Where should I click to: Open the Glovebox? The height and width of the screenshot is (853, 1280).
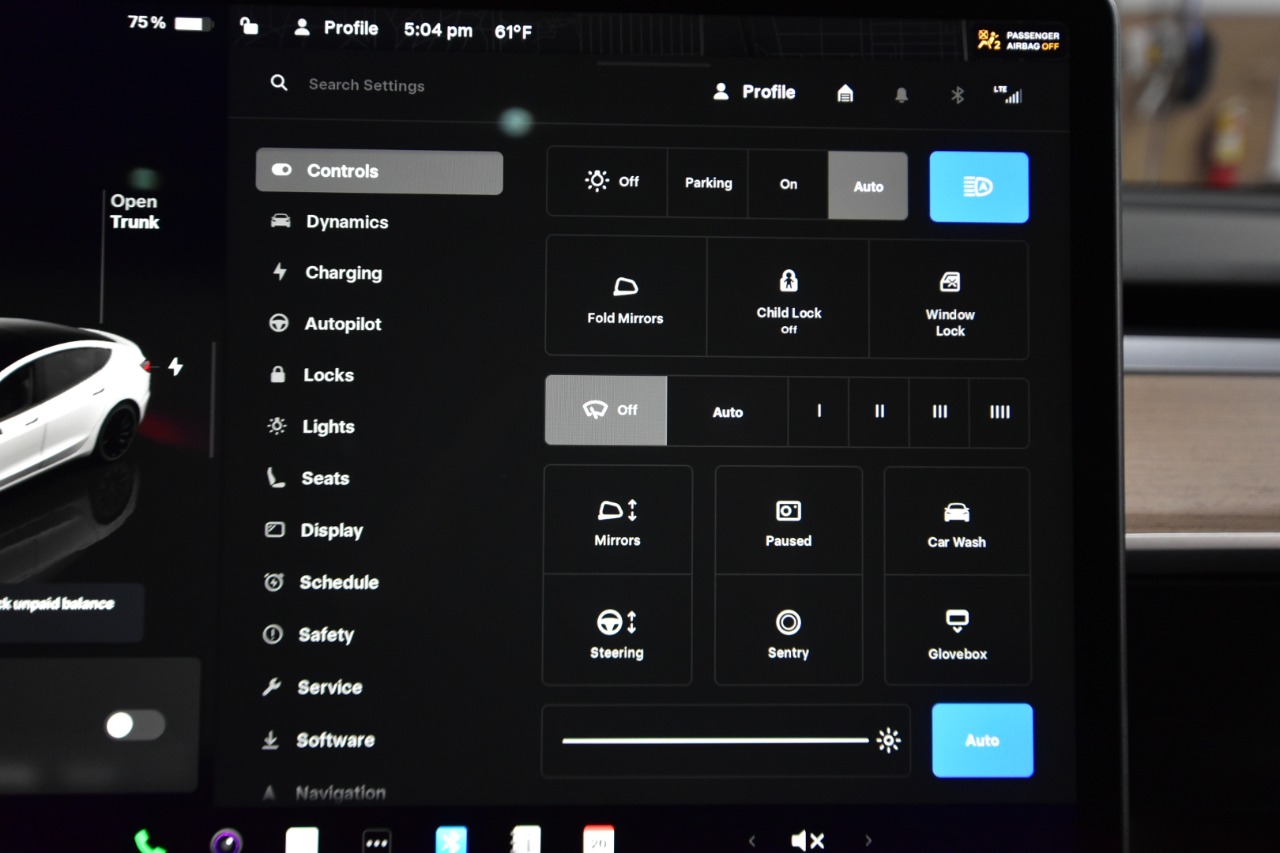point(957,632)
